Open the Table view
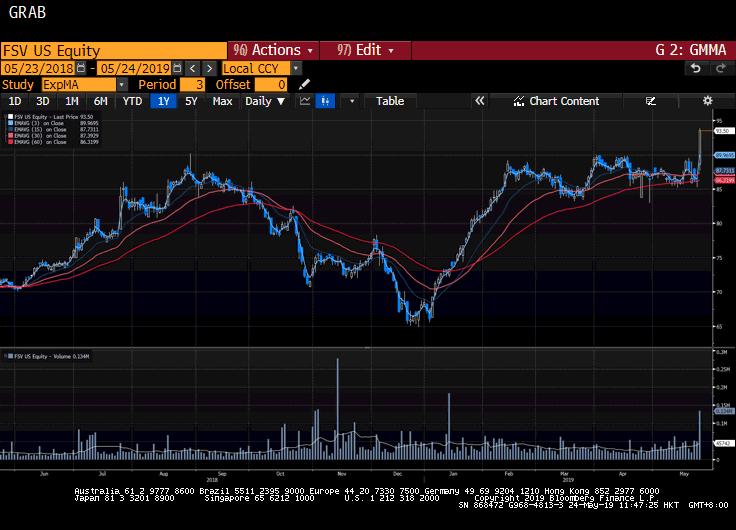736x530 pixels. (x=390, y=101)
